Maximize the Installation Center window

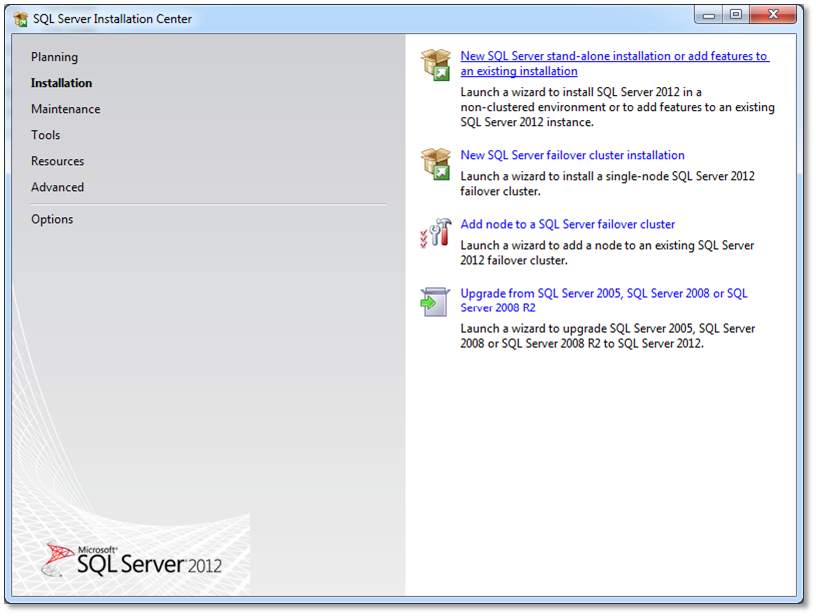coord(736,15)
